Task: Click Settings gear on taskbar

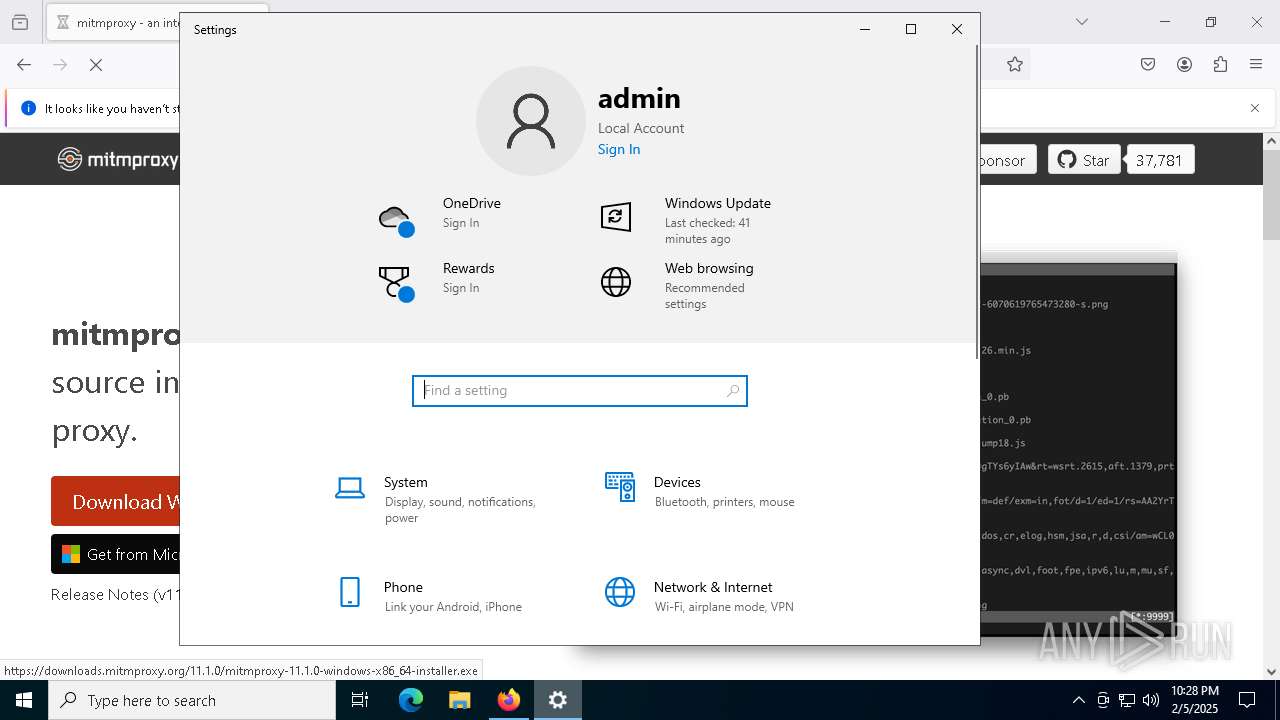Action: (558, 700)
